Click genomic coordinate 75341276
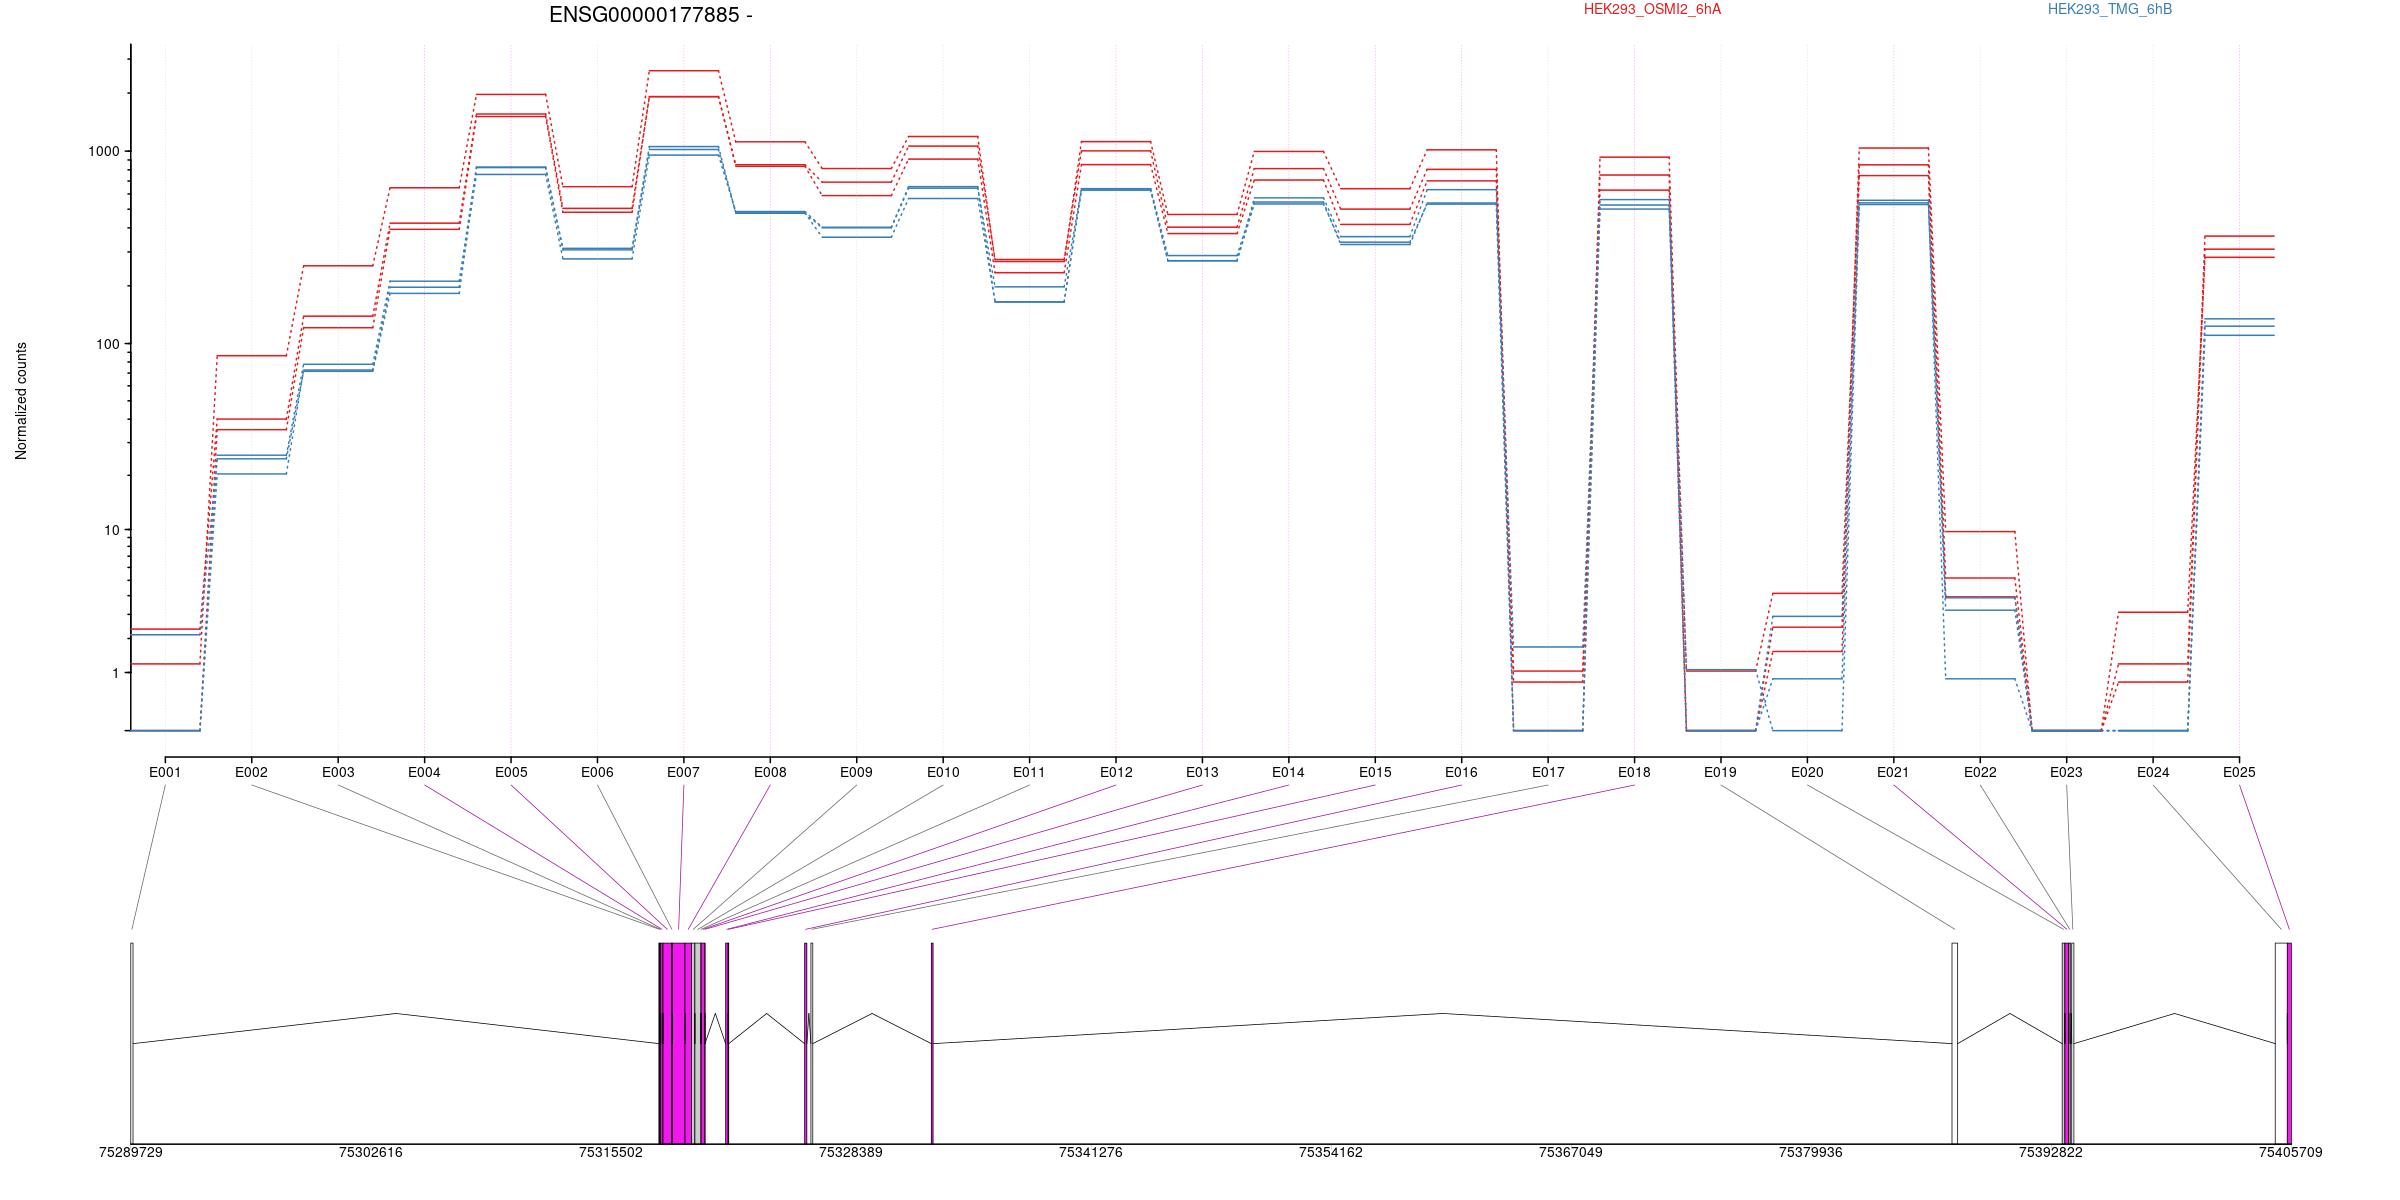 (x=1091, y=1152)
